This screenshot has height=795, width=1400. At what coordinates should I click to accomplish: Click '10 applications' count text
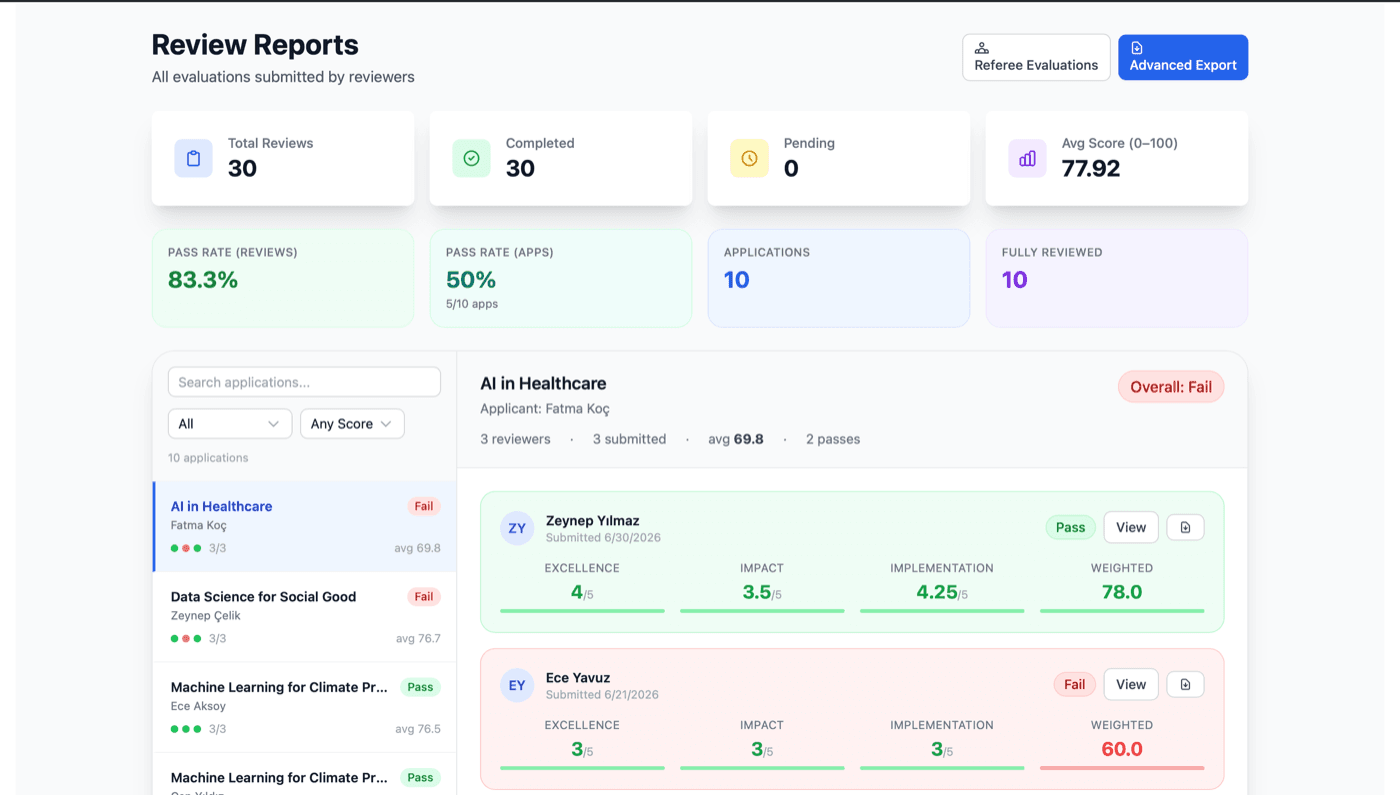(208, 458)
